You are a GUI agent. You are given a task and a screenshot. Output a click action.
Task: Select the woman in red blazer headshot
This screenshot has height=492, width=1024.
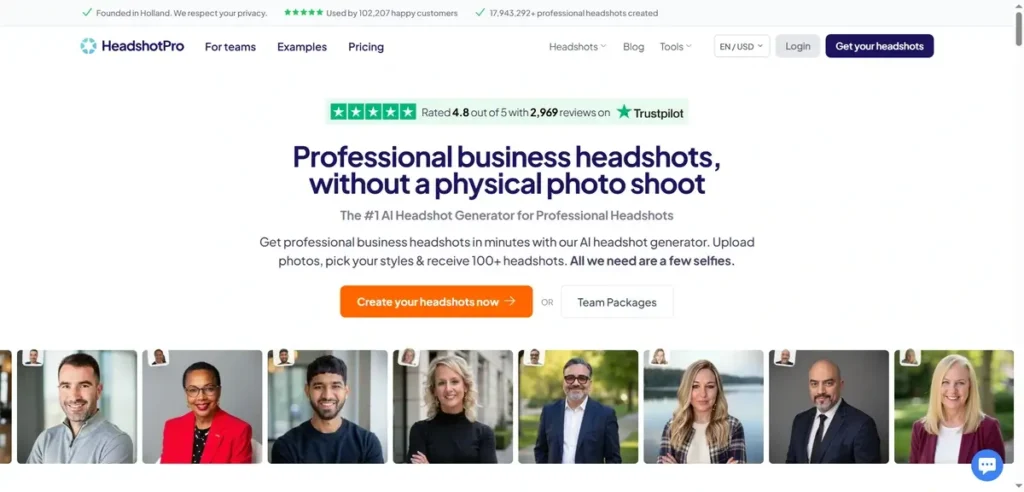coord(202,406)
